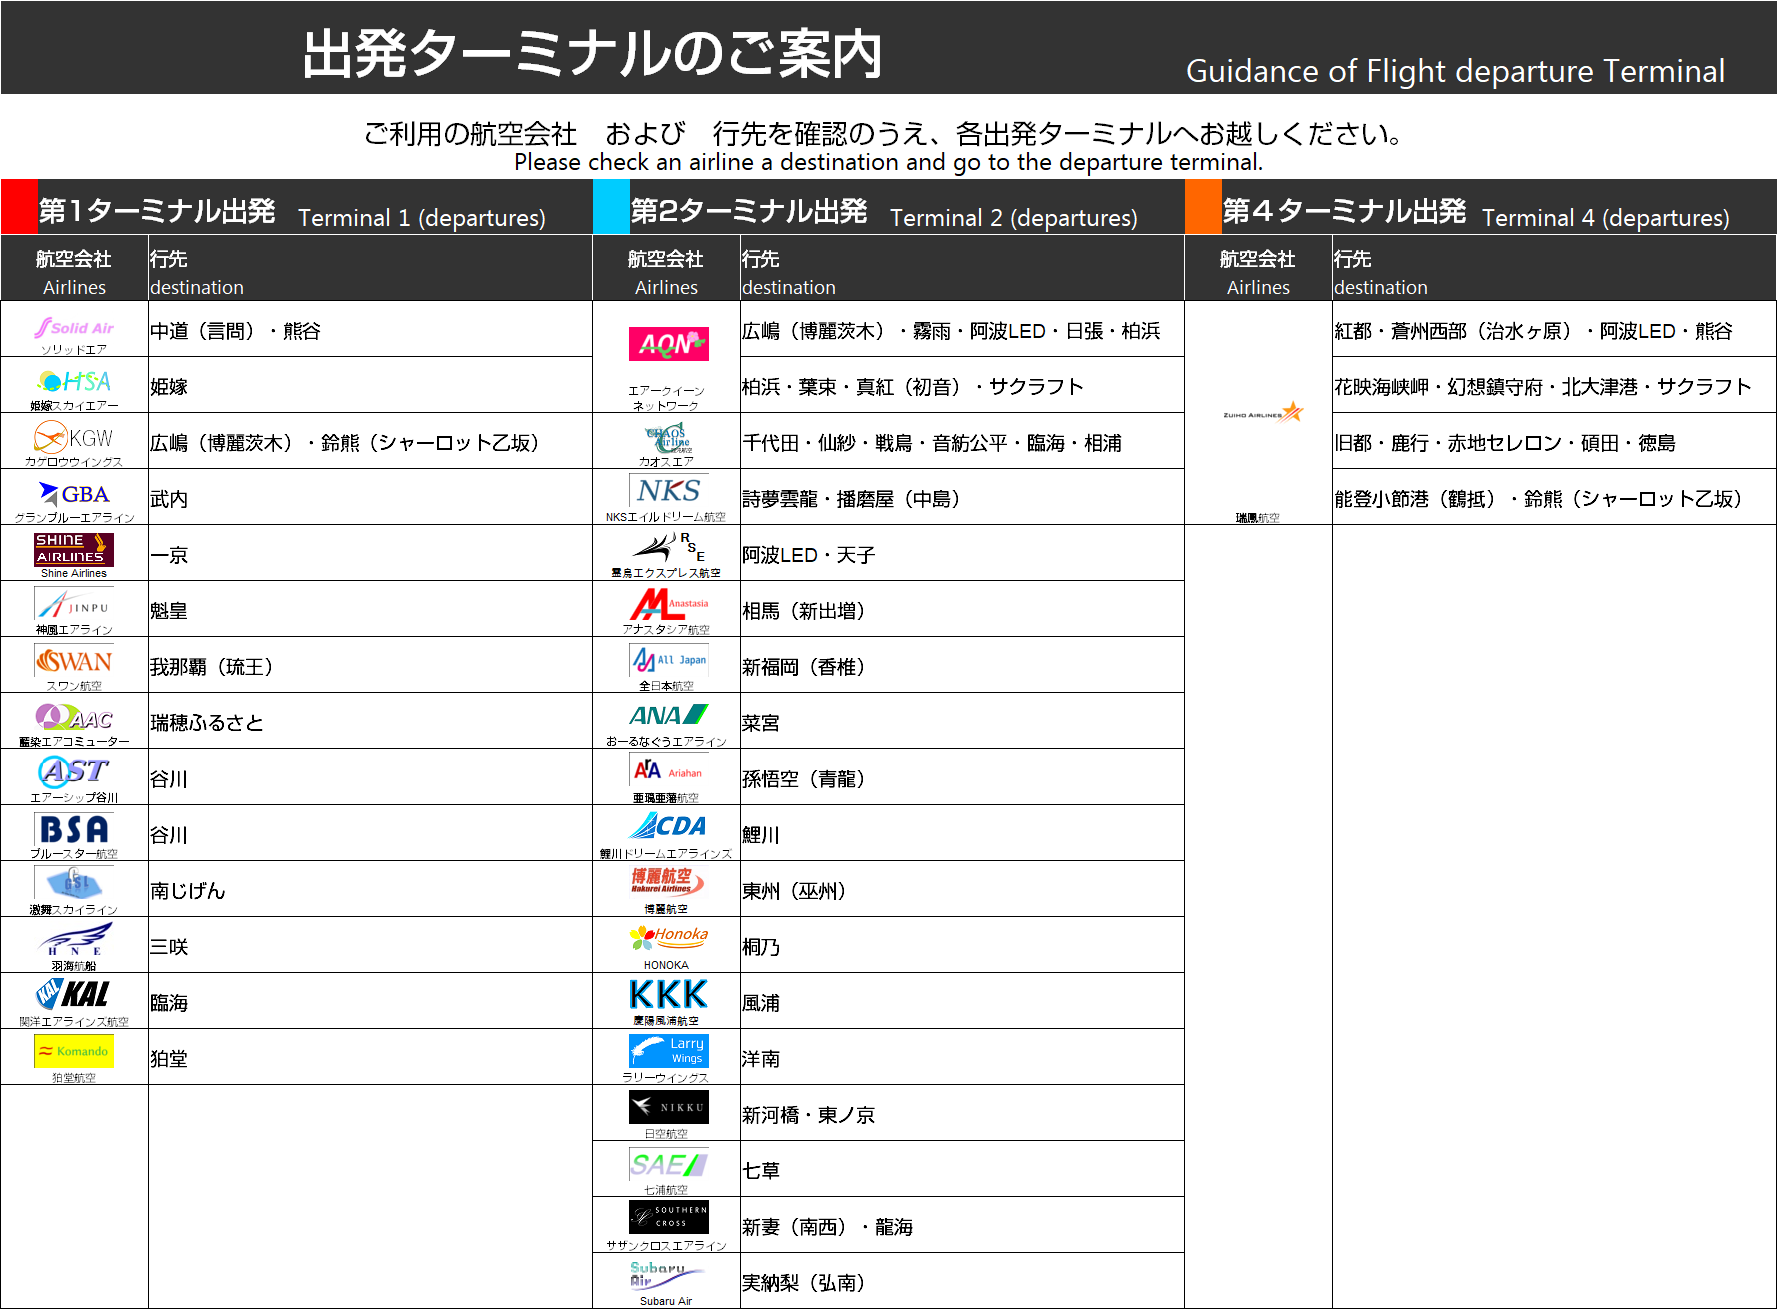Click the destination 旧都・鹿行・赤地セレロン・碩田・徳島
The image size is (1778, 1312).
(1505, 443)
